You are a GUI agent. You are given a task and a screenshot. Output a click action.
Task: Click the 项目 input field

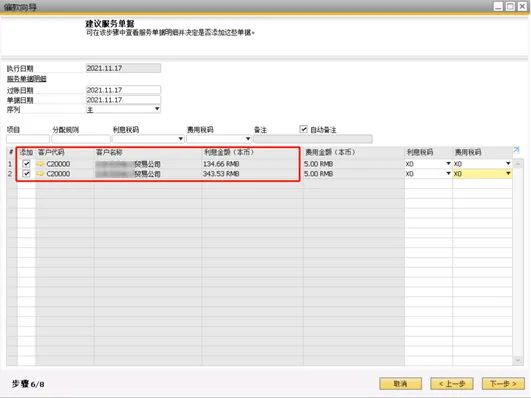pyautogui.click(x=28, y=139)
